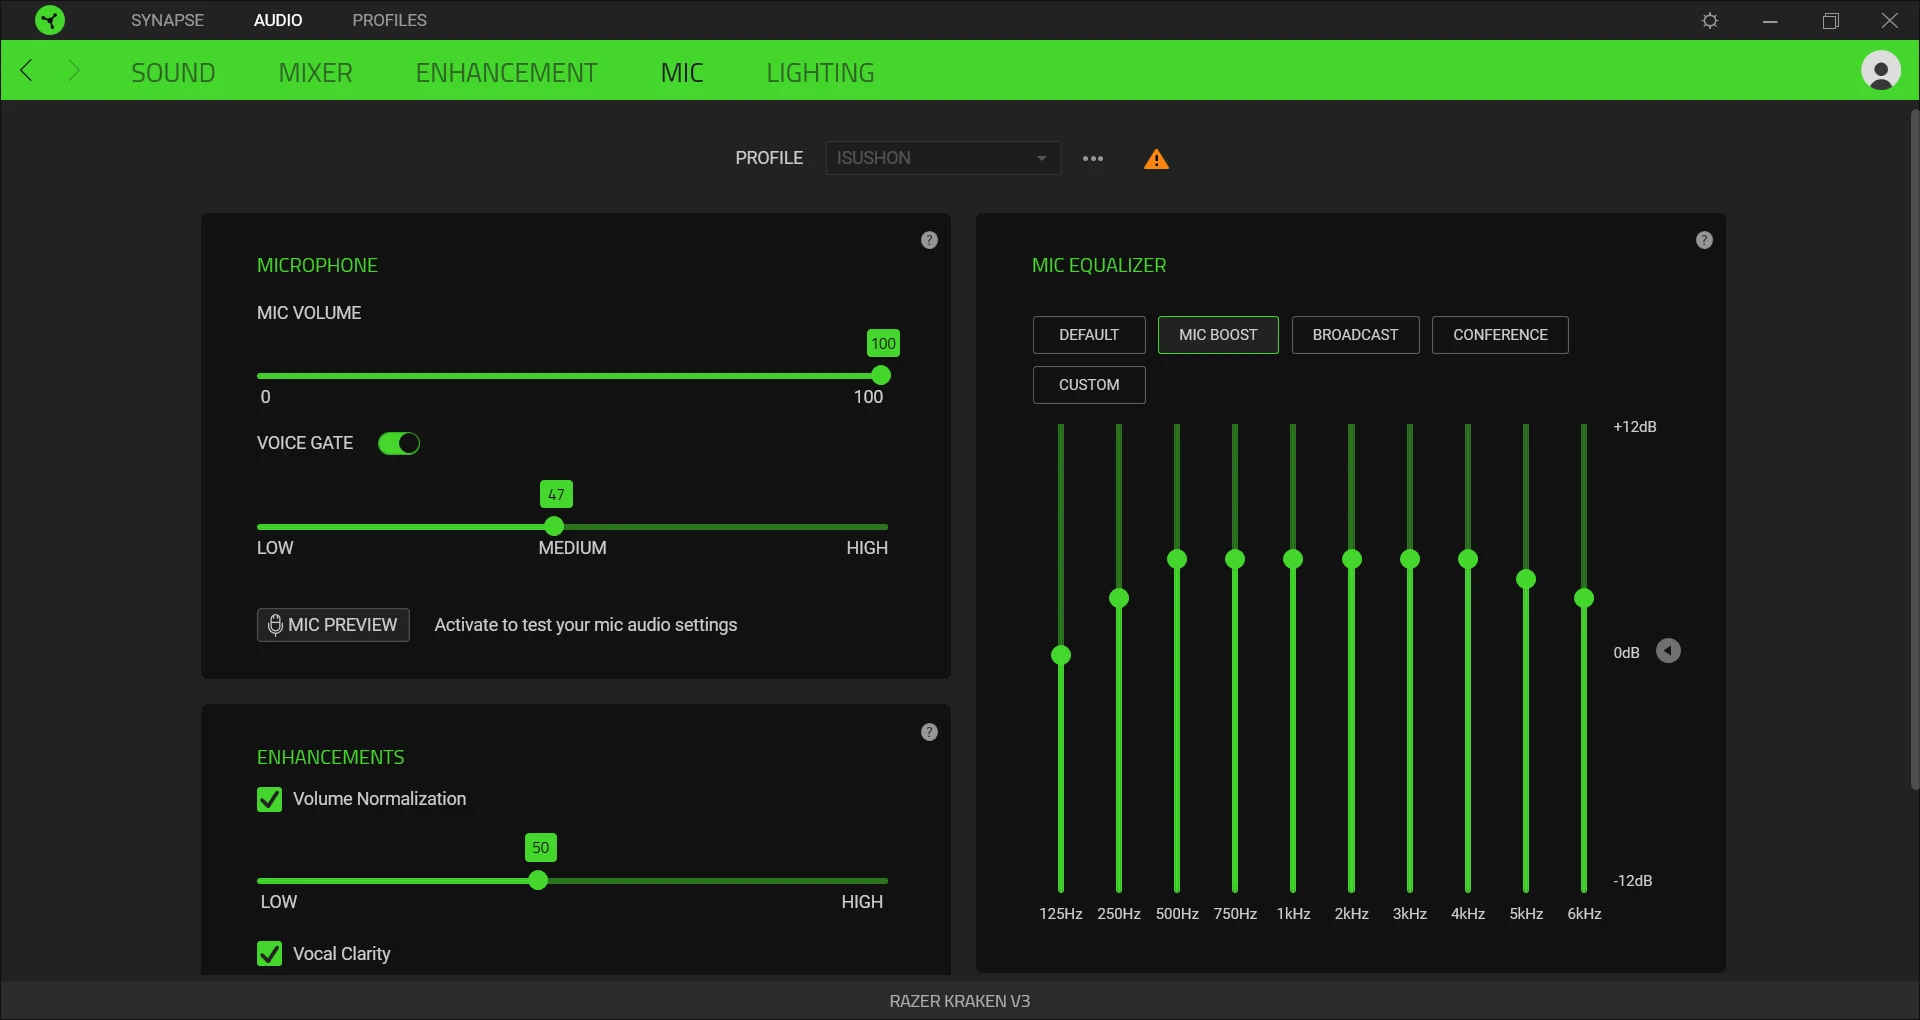
Task: Click the 125Hz equalizer band handle
Action: pos(1061,655)
